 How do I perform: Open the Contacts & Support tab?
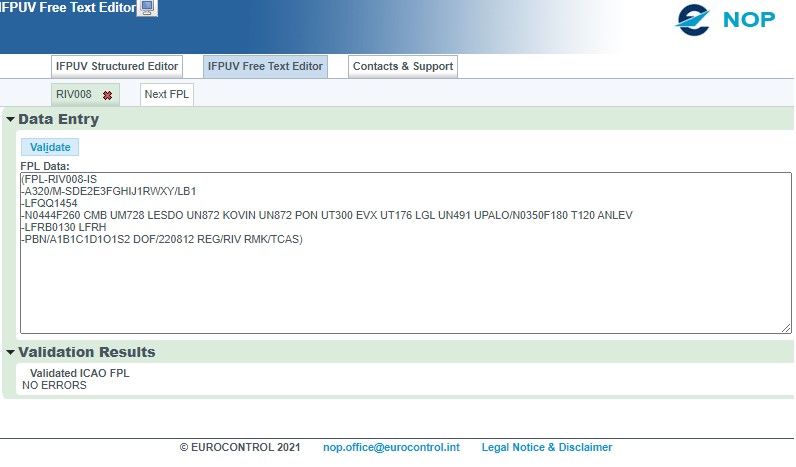click(x=403, y=66)
